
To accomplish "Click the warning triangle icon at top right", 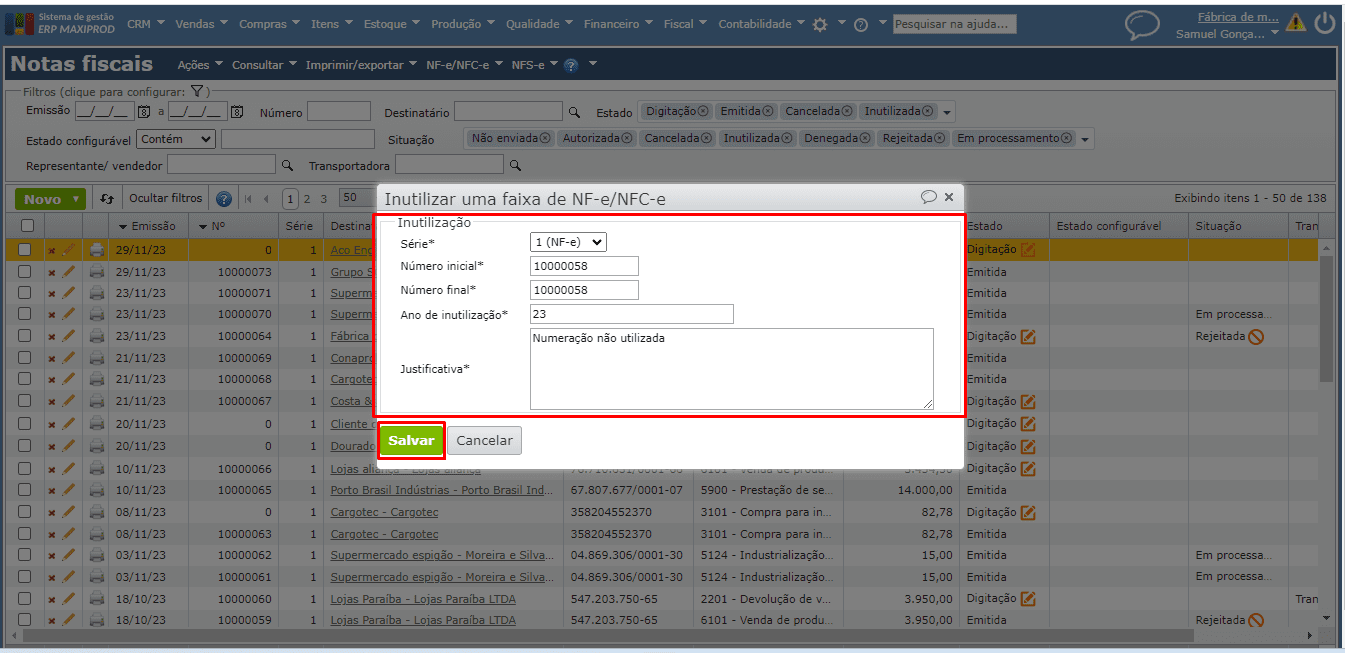I will [x=1296, y=23].
